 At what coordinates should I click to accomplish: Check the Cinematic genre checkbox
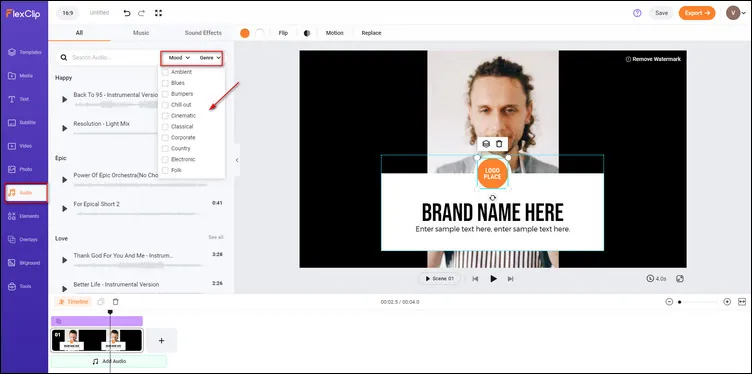point(165,116)
